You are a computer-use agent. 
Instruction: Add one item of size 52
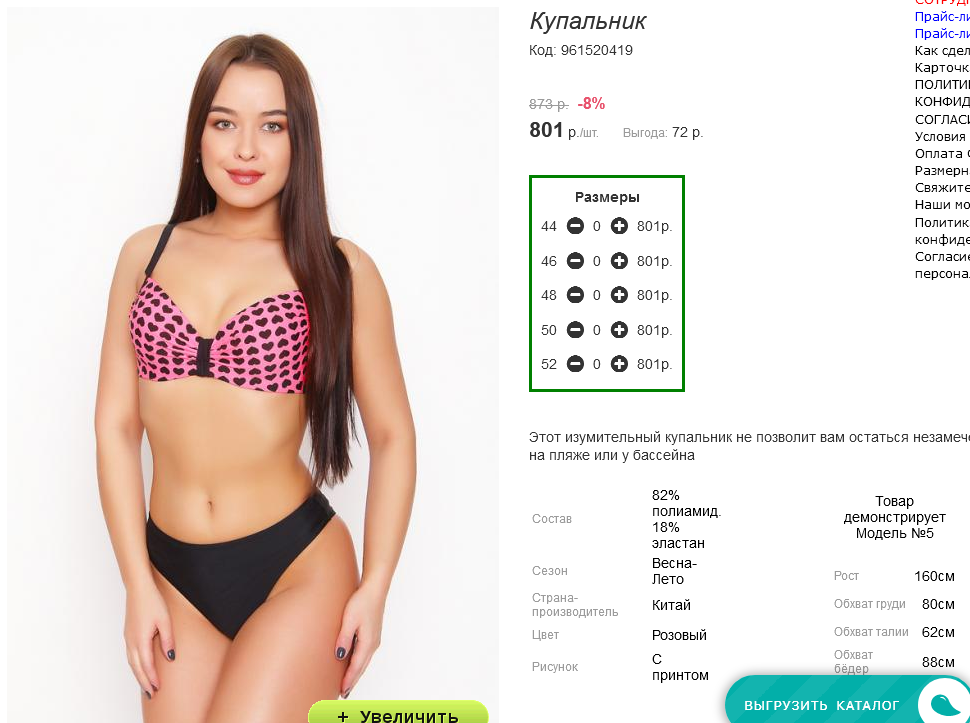[619, 364]
